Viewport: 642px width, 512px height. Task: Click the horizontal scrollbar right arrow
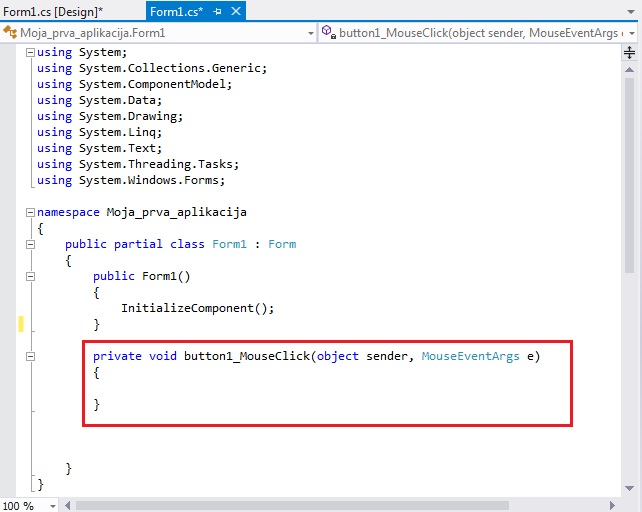coord(612,505)
